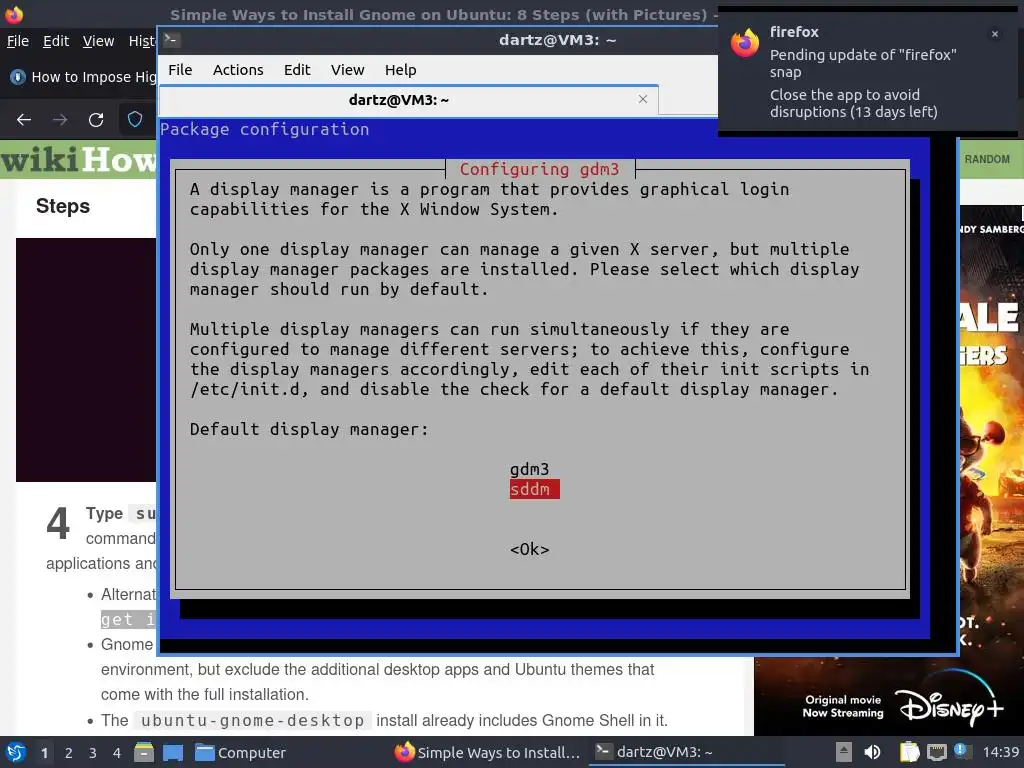Open Firefox View menu
The width and height of the screenshot is (1024, 768).
coord(98,41)
